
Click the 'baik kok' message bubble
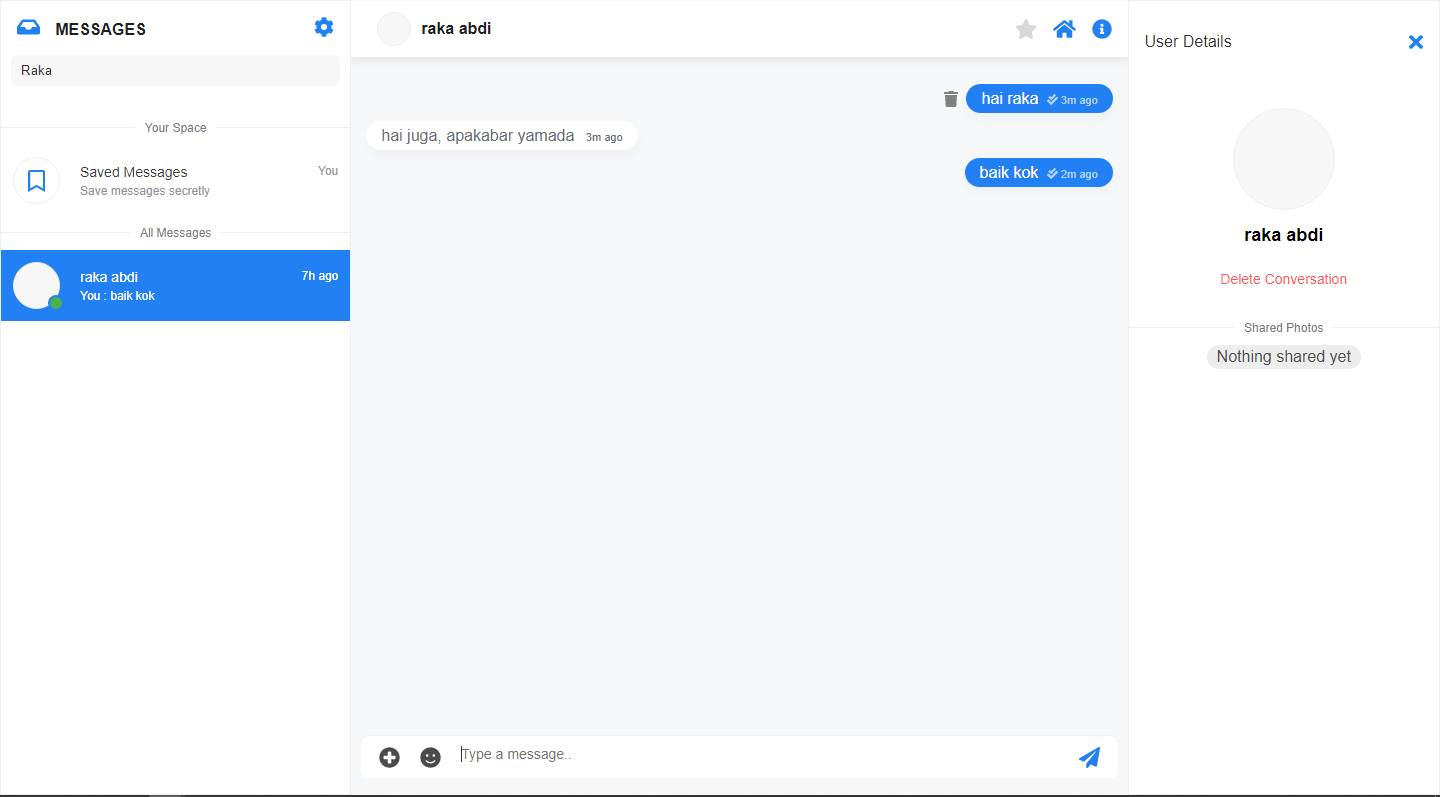click(1039, 173)
